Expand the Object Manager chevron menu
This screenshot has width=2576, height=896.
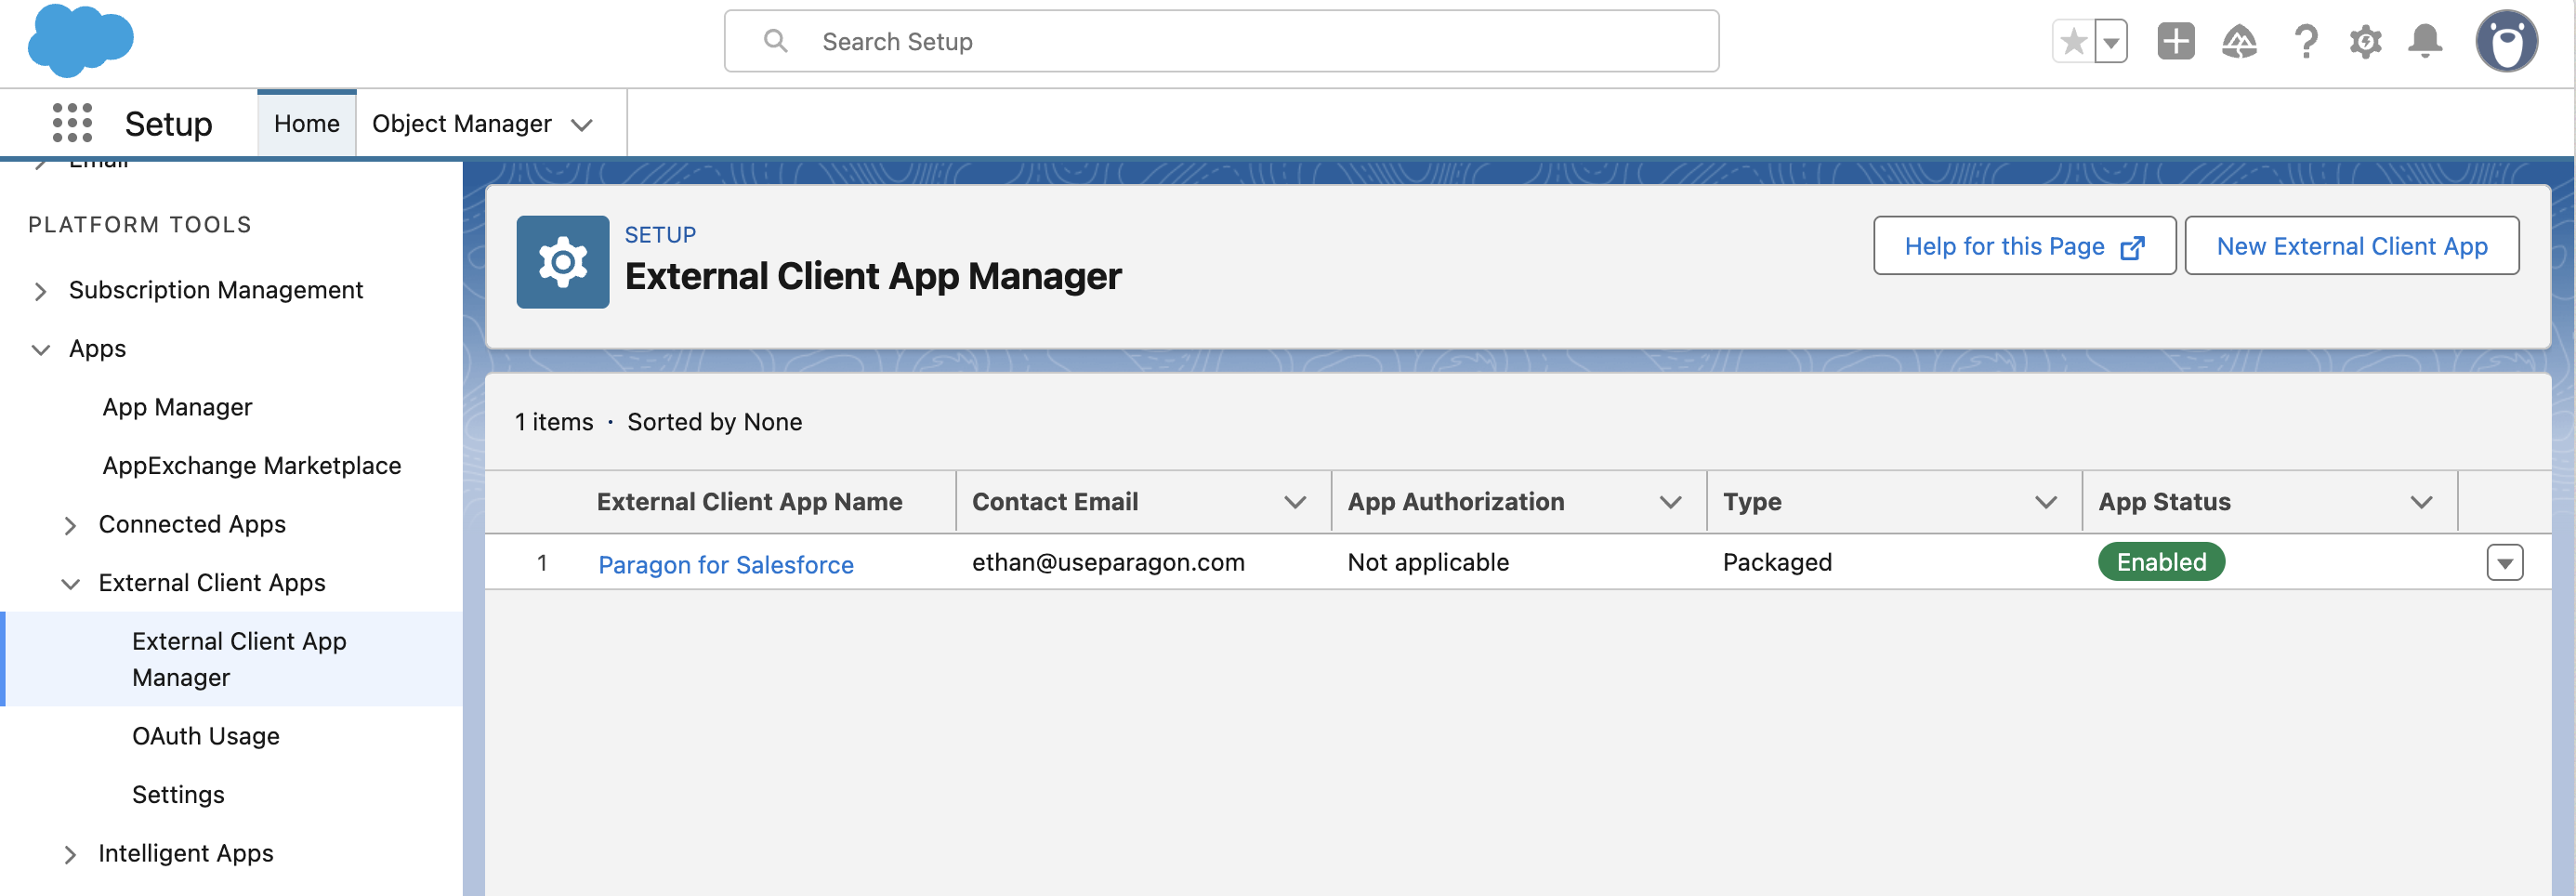582,125
